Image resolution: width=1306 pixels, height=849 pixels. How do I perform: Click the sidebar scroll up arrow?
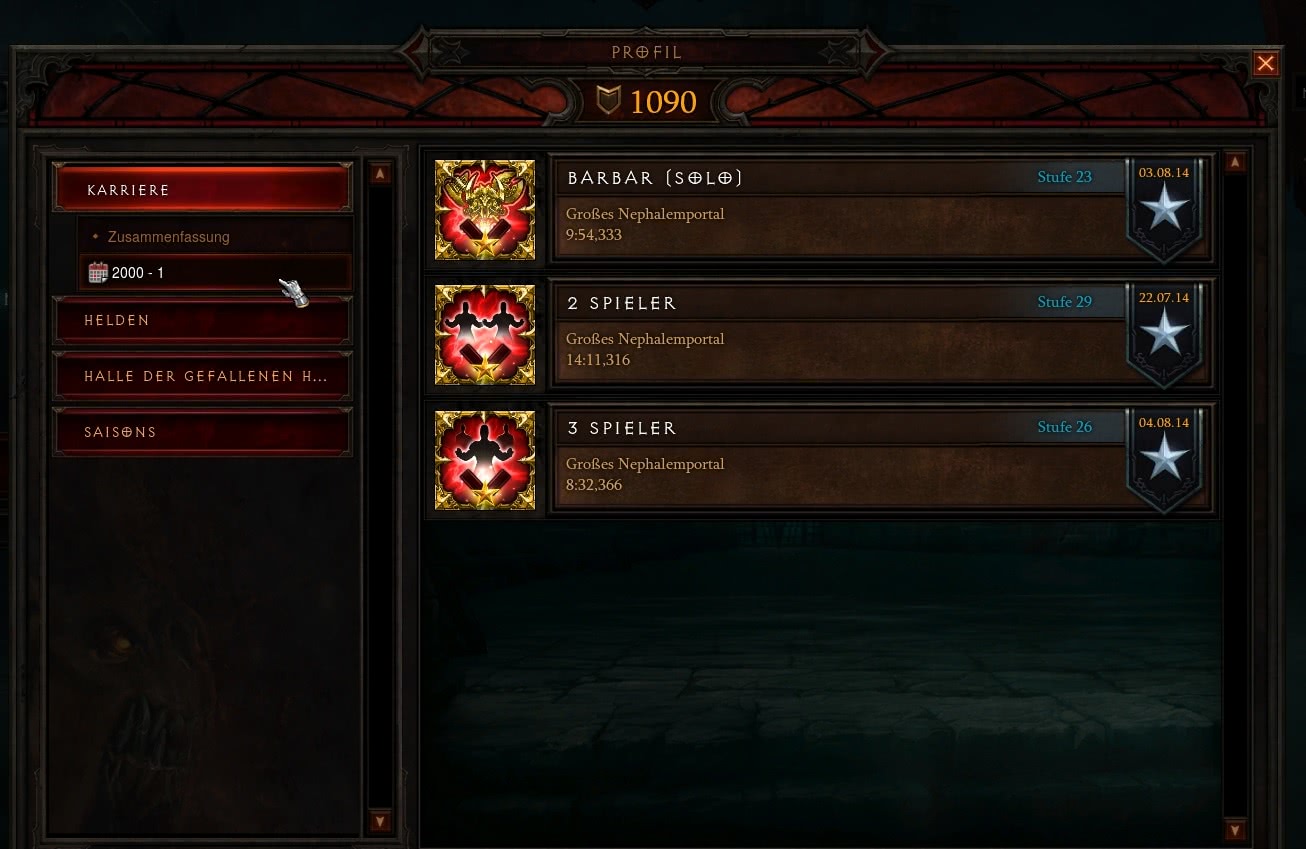click(x=380, y=174)
